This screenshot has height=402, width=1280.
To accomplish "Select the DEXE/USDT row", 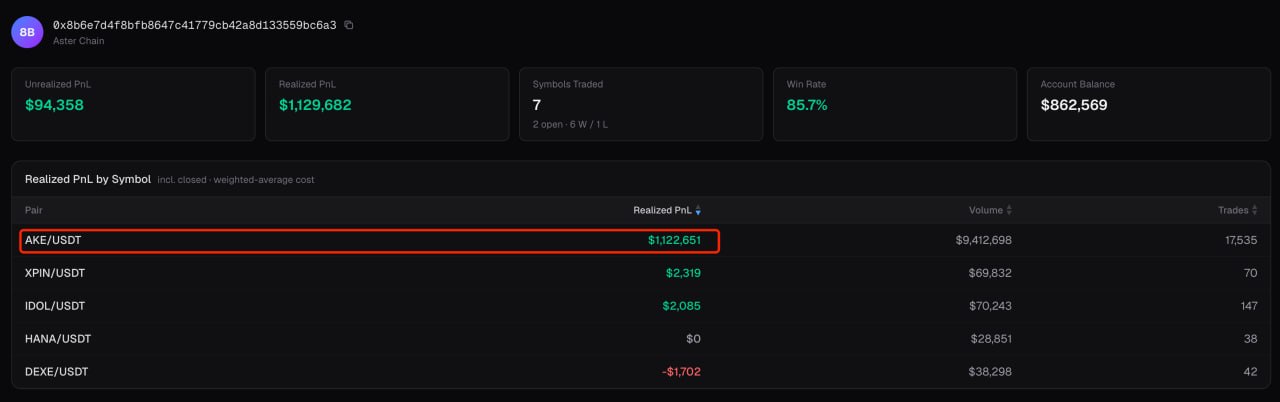I will click(640, 371).
